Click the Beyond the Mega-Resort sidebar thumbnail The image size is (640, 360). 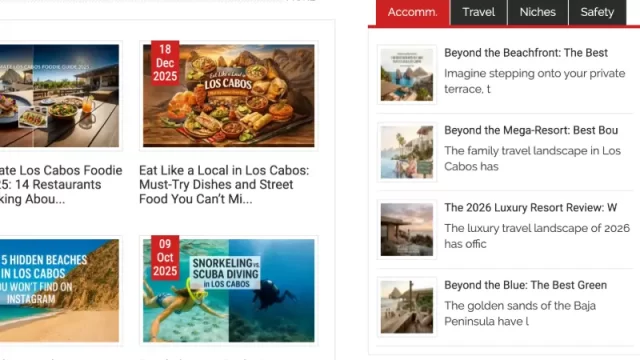[x=407, y=152]
